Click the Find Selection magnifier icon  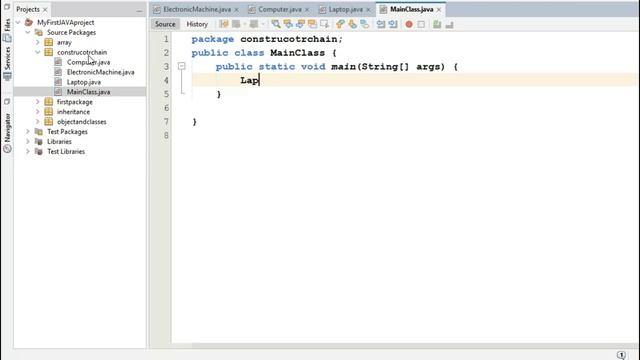pos(276,24)
